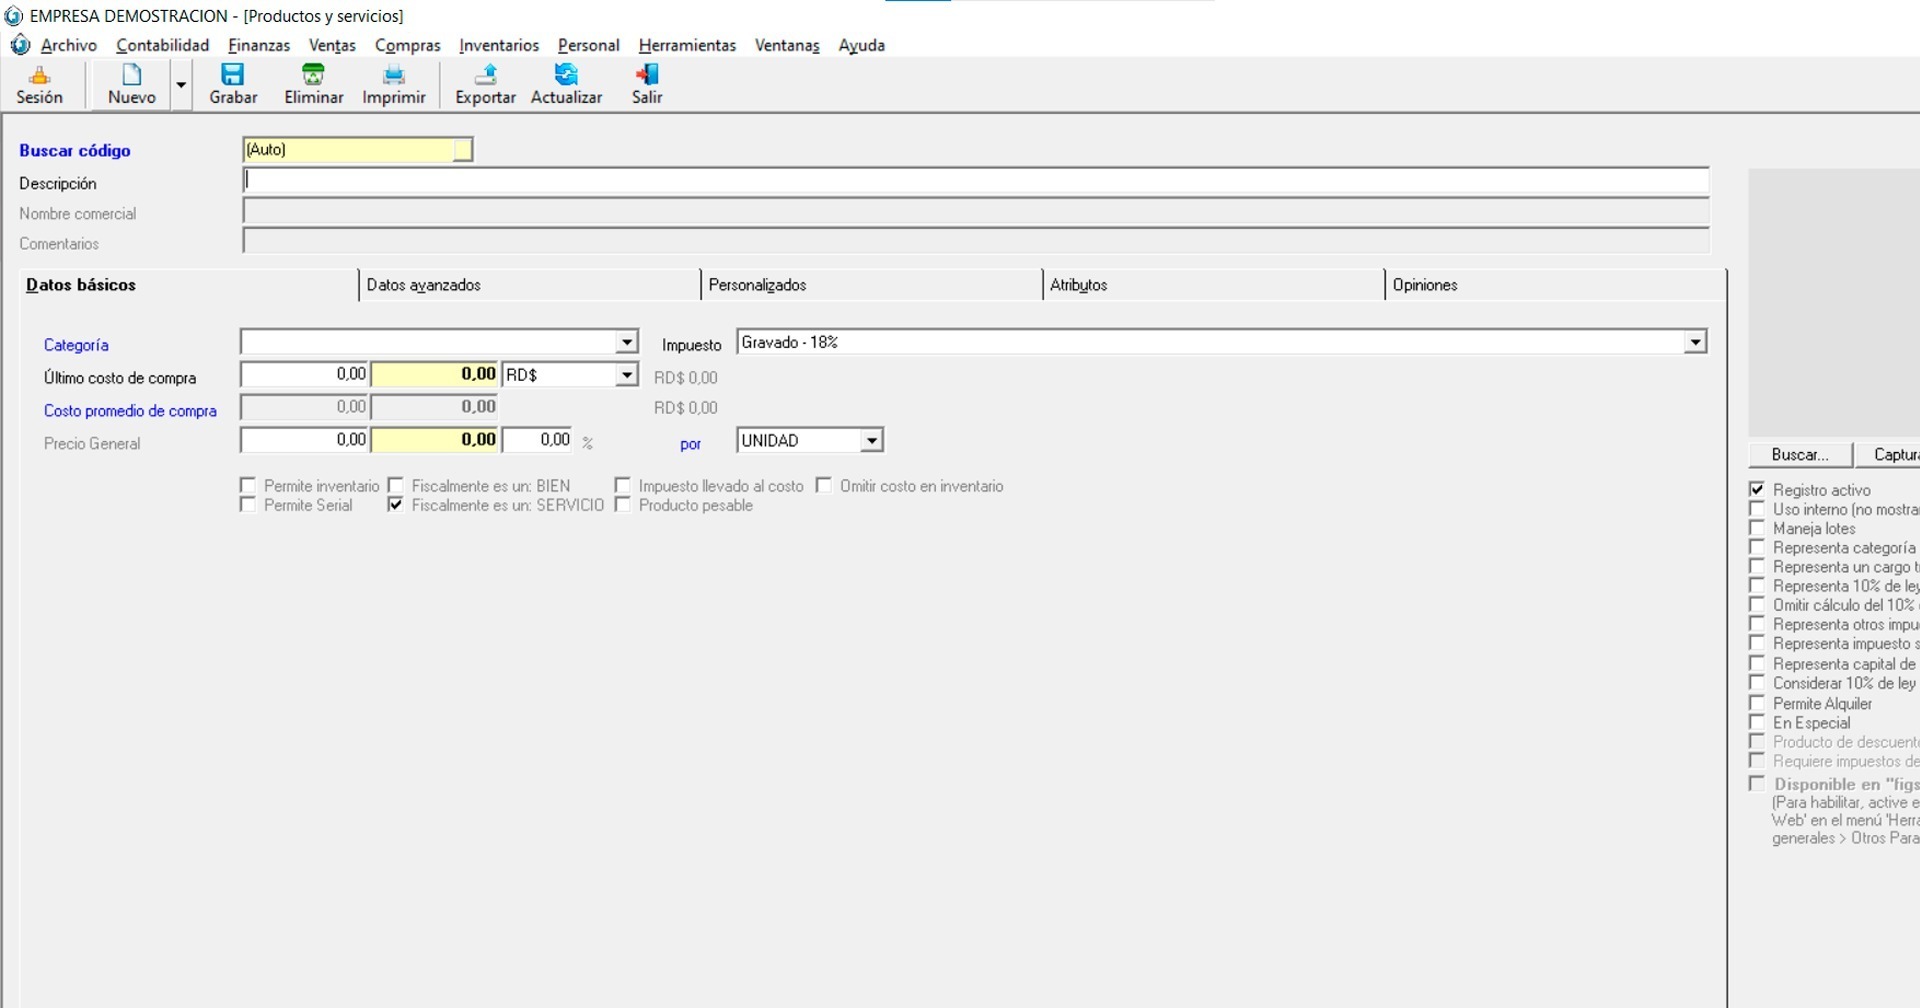Print using the Imprimir icon
This screenshot has width=1920, height=1008.
click(394, 76)
